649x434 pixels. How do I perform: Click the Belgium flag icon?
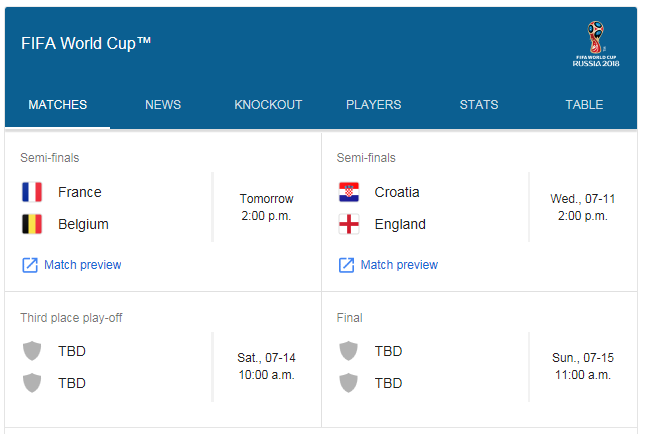pyautogui.click(x=32, y=224)
